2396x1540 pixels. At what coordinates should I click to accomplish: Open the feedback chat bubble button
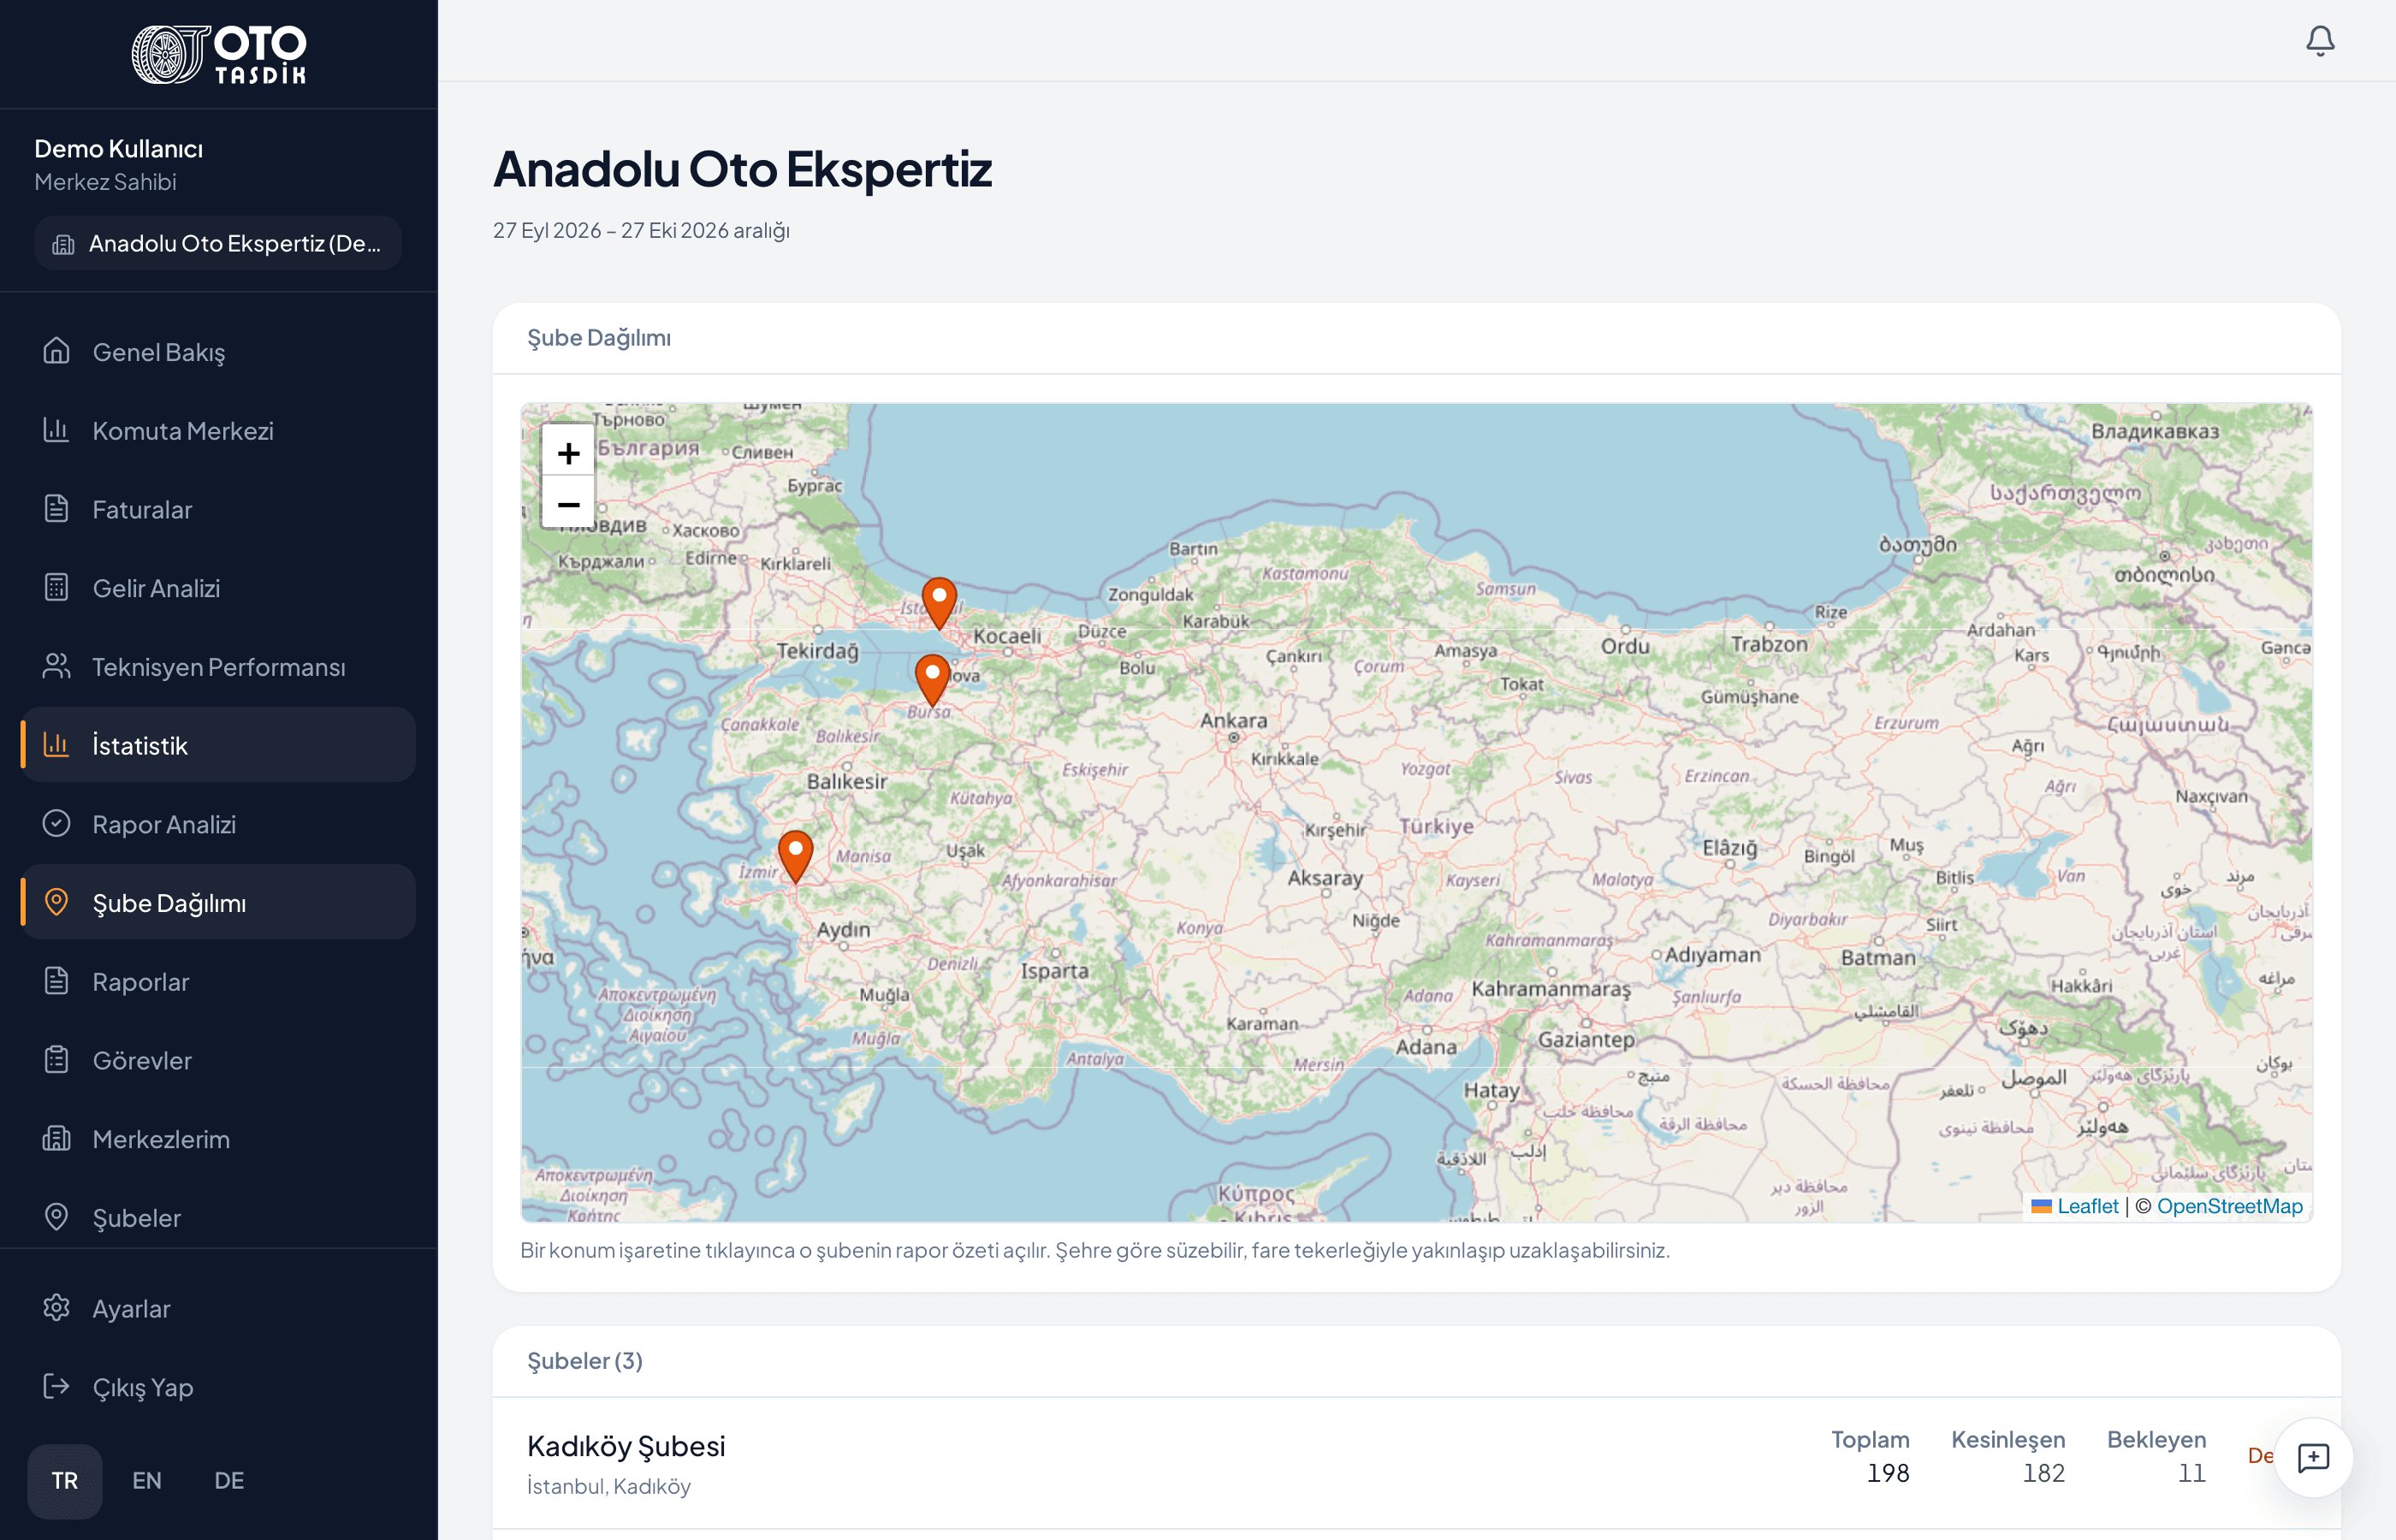(2313, 1458)
